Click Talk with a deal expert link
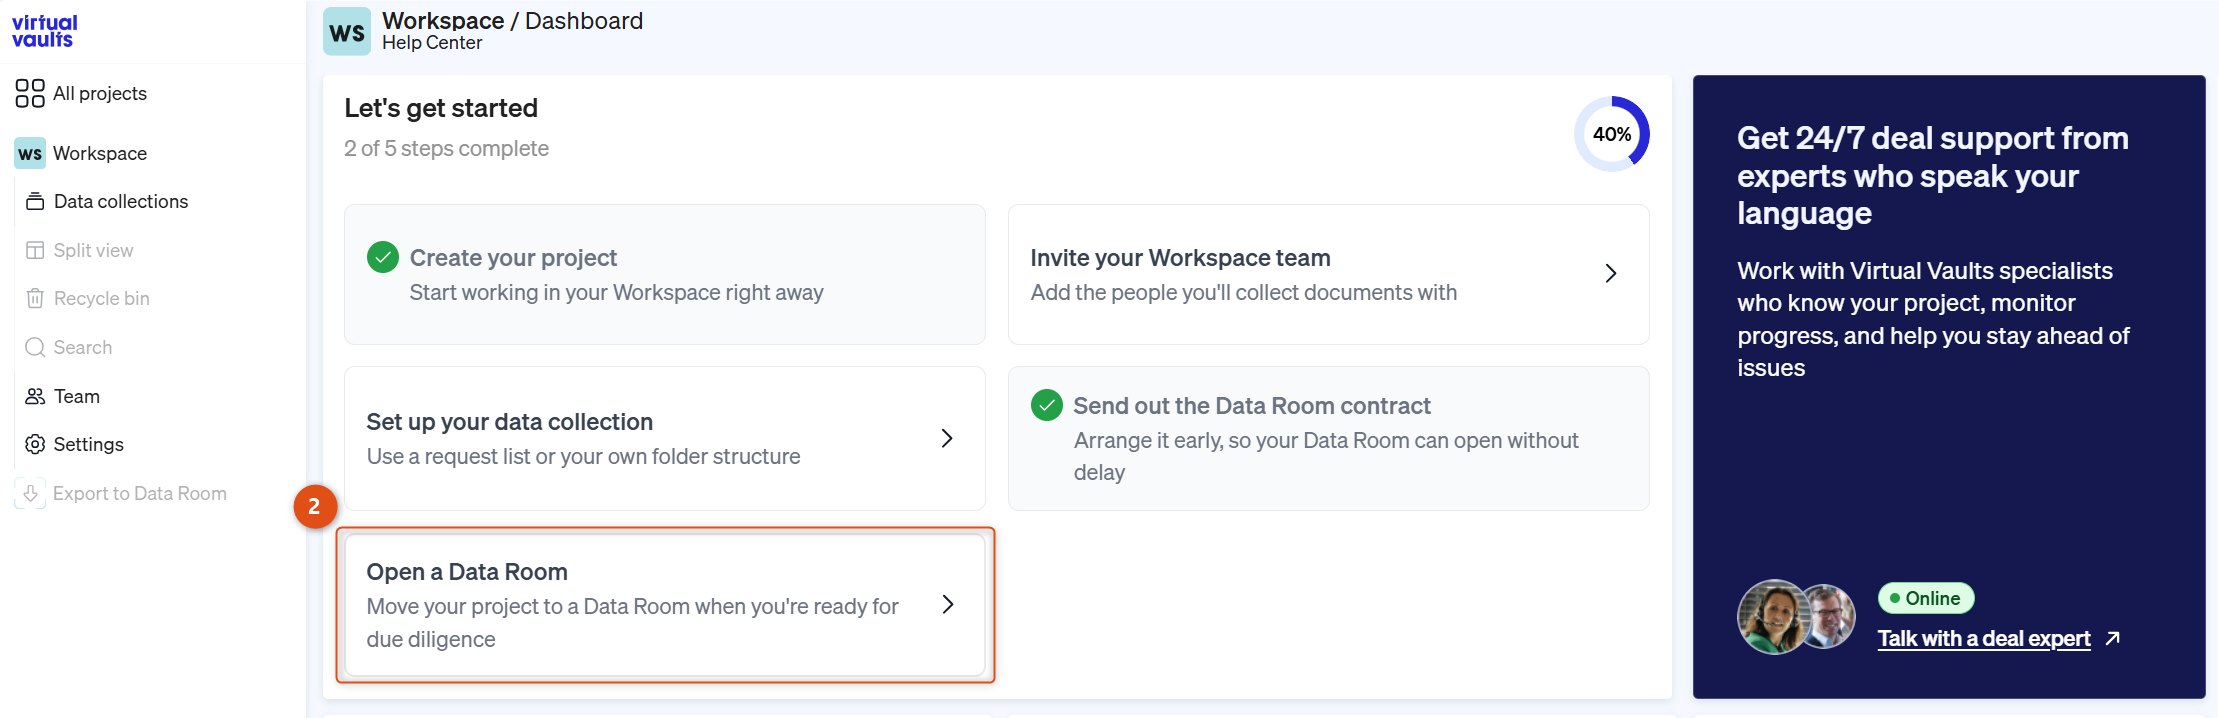 1984,638
